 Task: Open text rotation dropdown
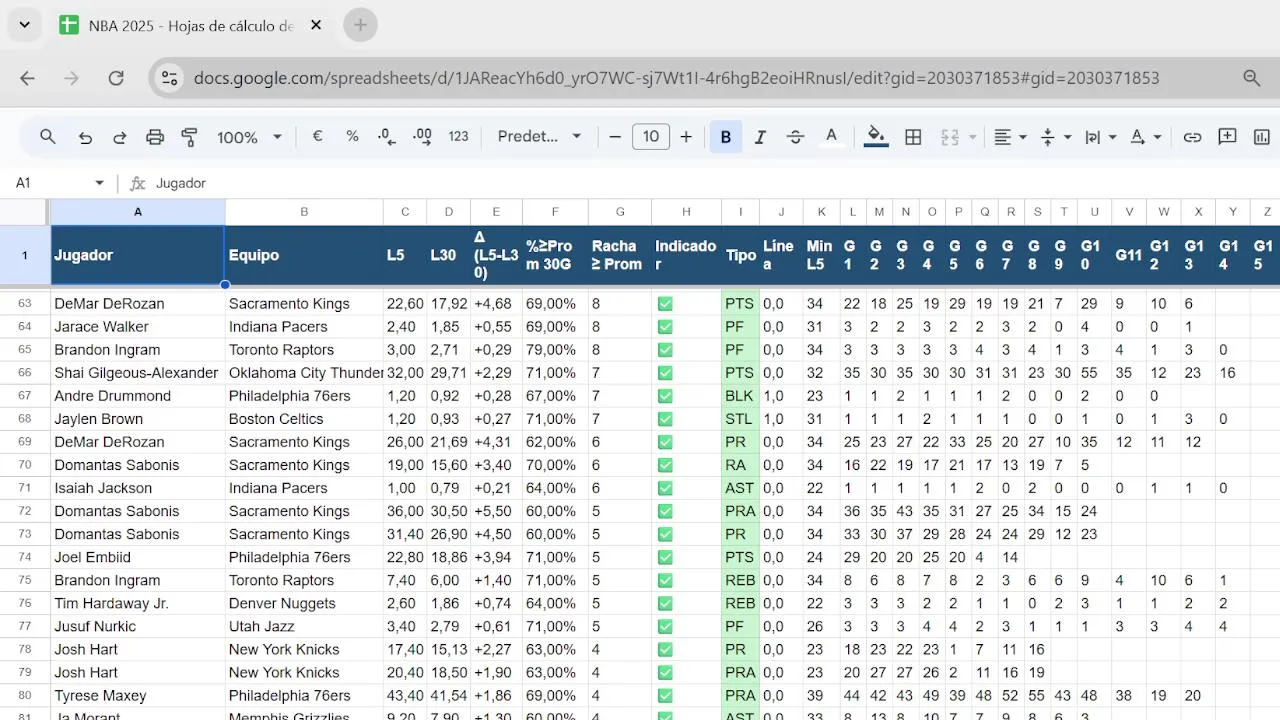click(1145, 137)
